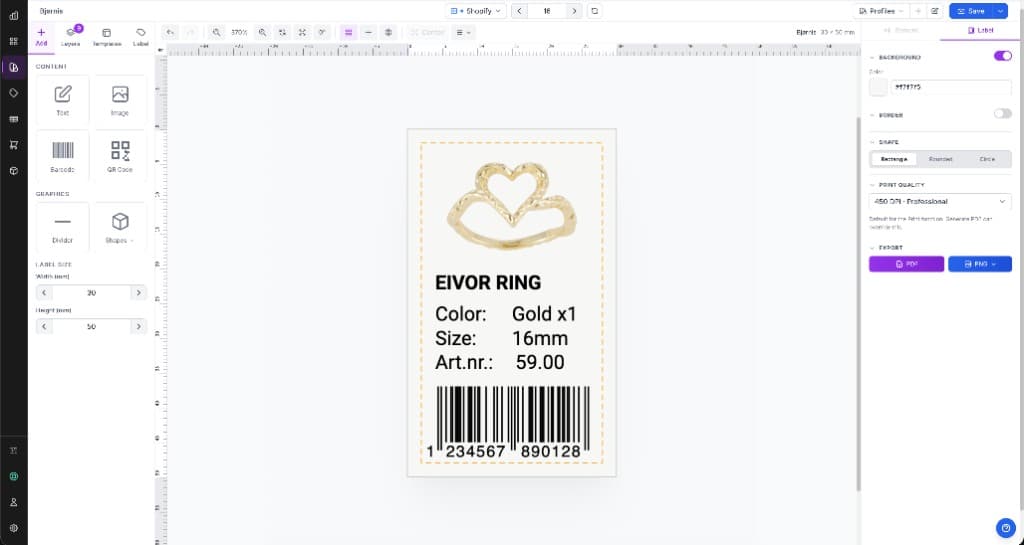Open the shopping cart sidebar icon
This screenshot has width=1024, height=545.
click(14, 145)
